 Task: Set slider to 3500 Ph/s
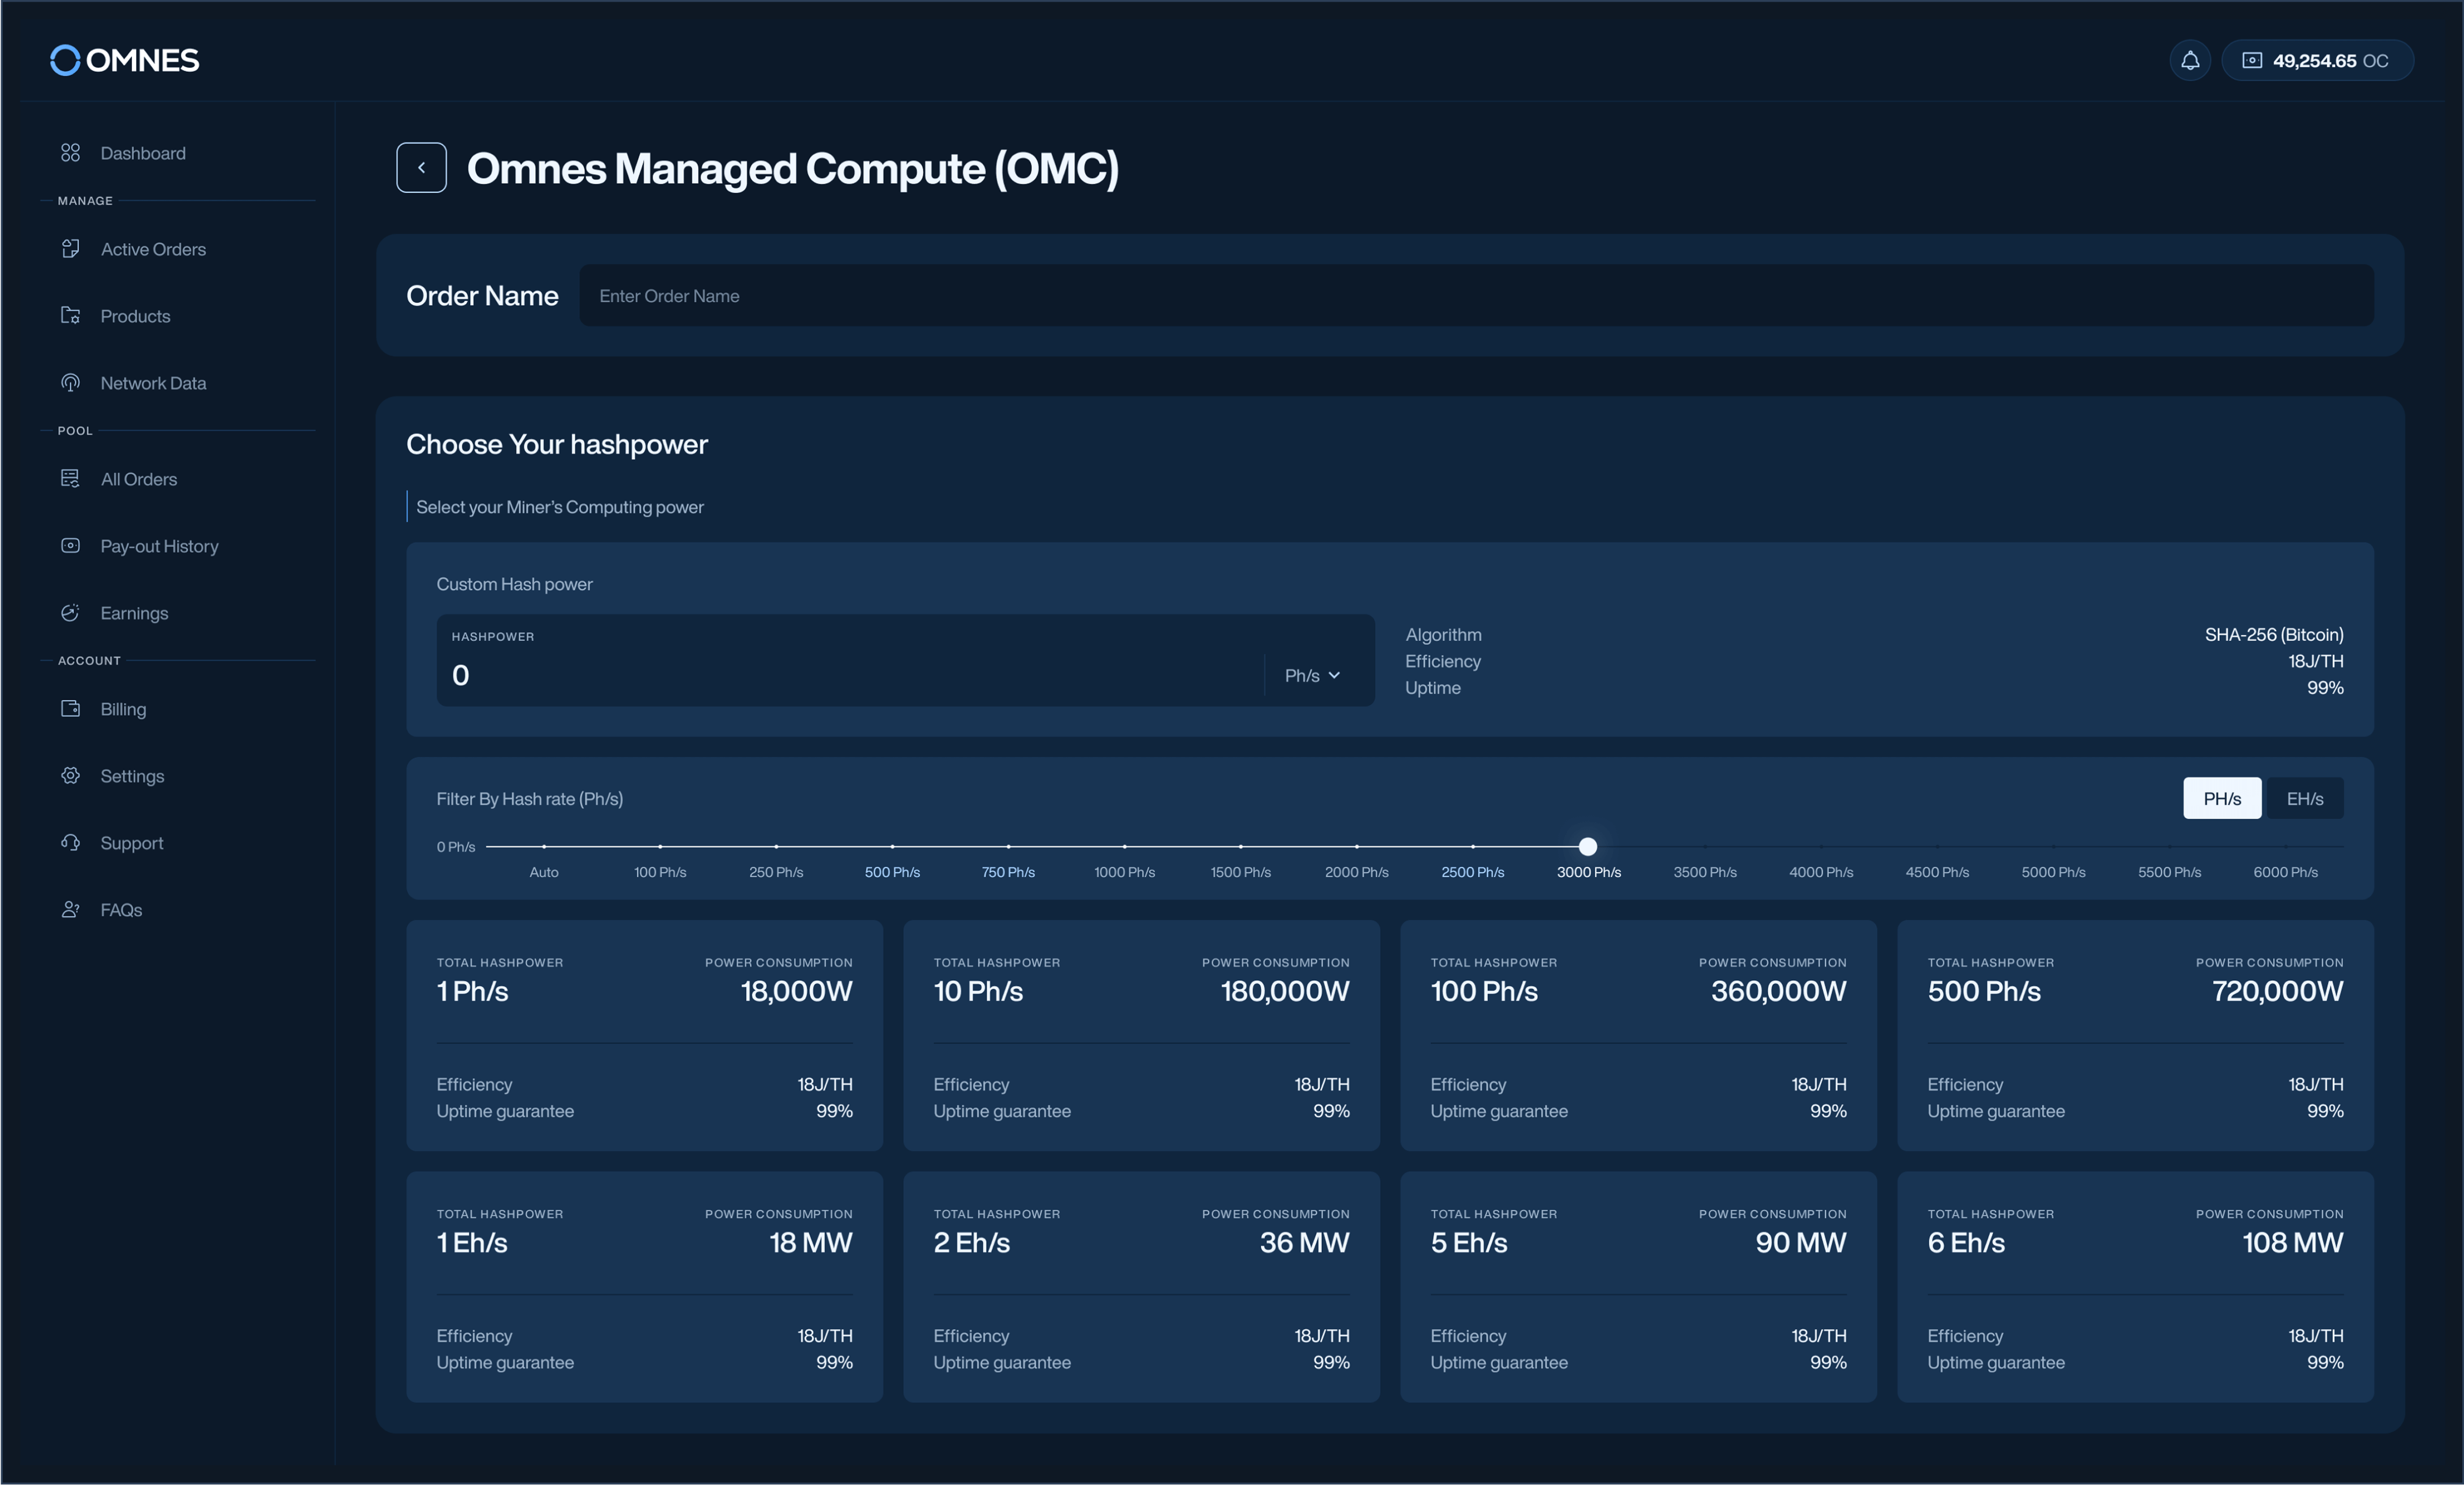tap(1705, 872)
